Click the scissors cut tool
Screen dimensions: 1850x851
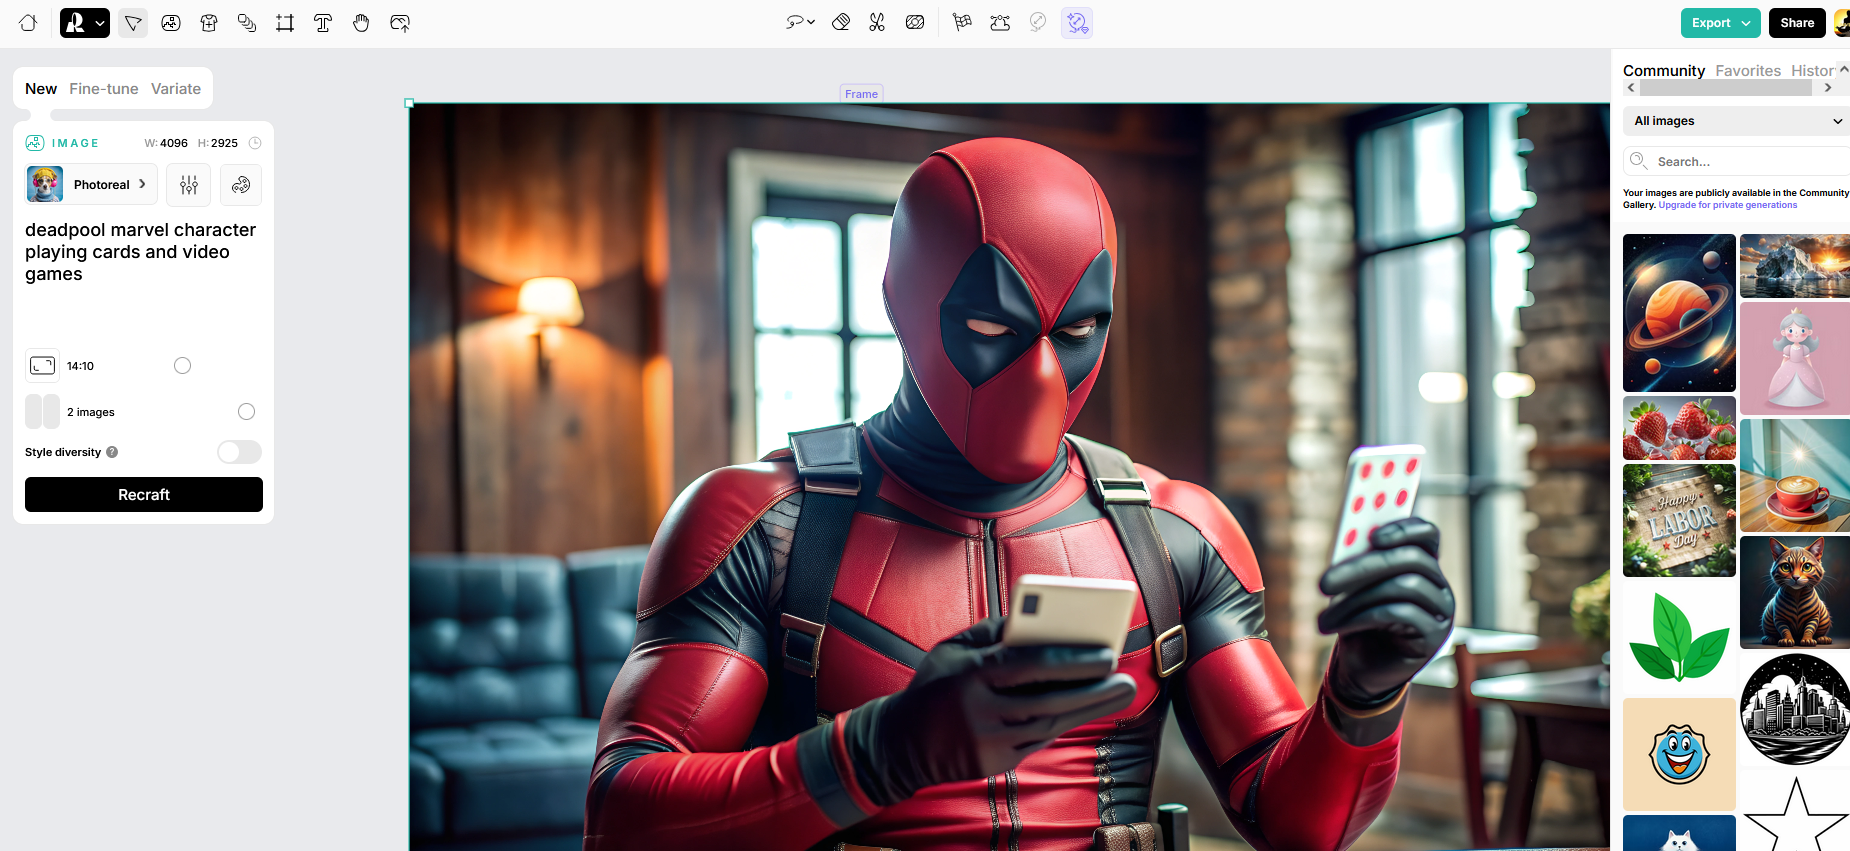pos(877,22)
